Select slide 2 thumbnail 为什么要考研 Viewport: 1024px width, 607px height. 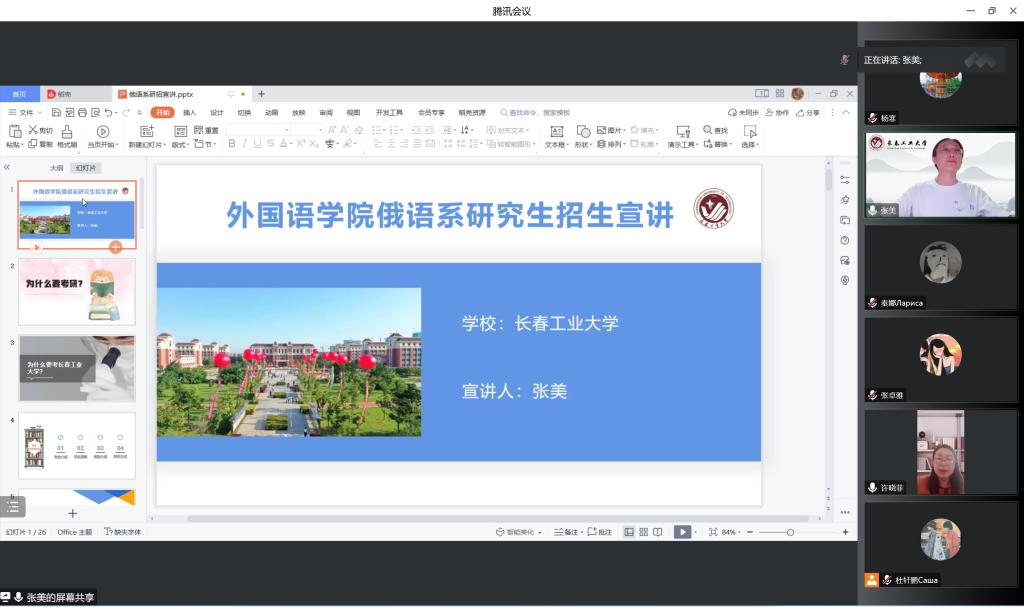click(78, 290)
